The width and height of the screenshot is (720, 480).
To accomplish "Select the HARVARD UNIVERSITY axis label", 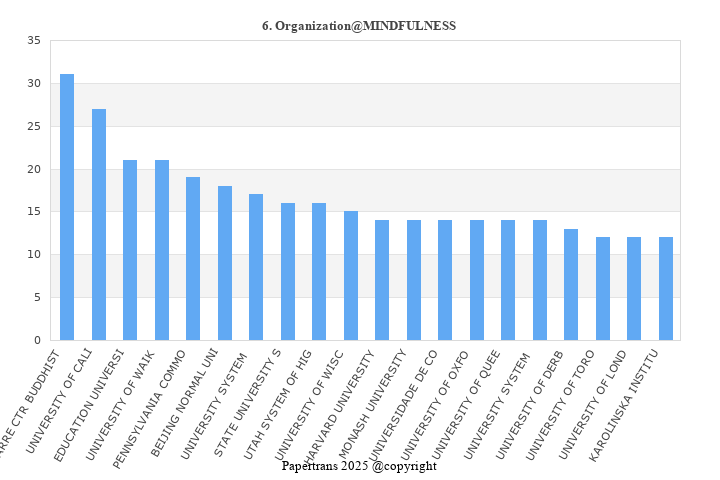I will (339, 407).
